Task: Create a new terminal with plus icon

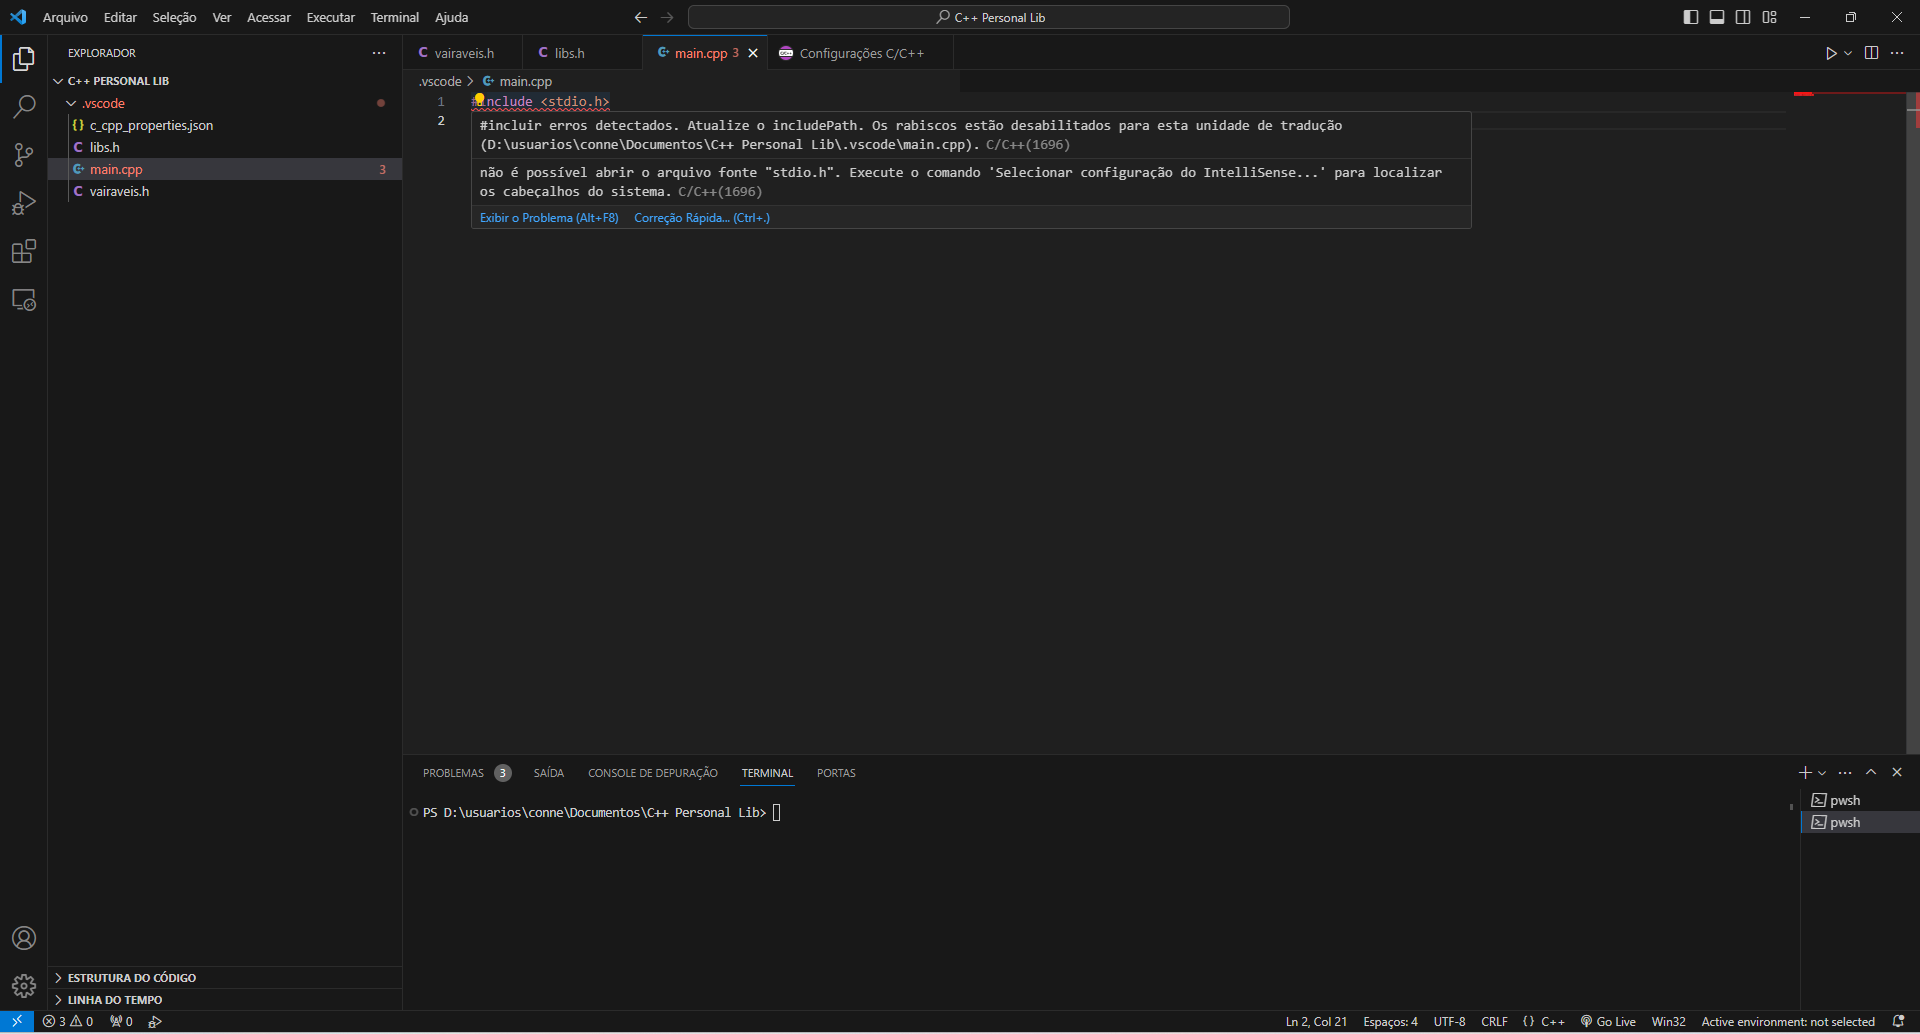Action: [1805, 772]
